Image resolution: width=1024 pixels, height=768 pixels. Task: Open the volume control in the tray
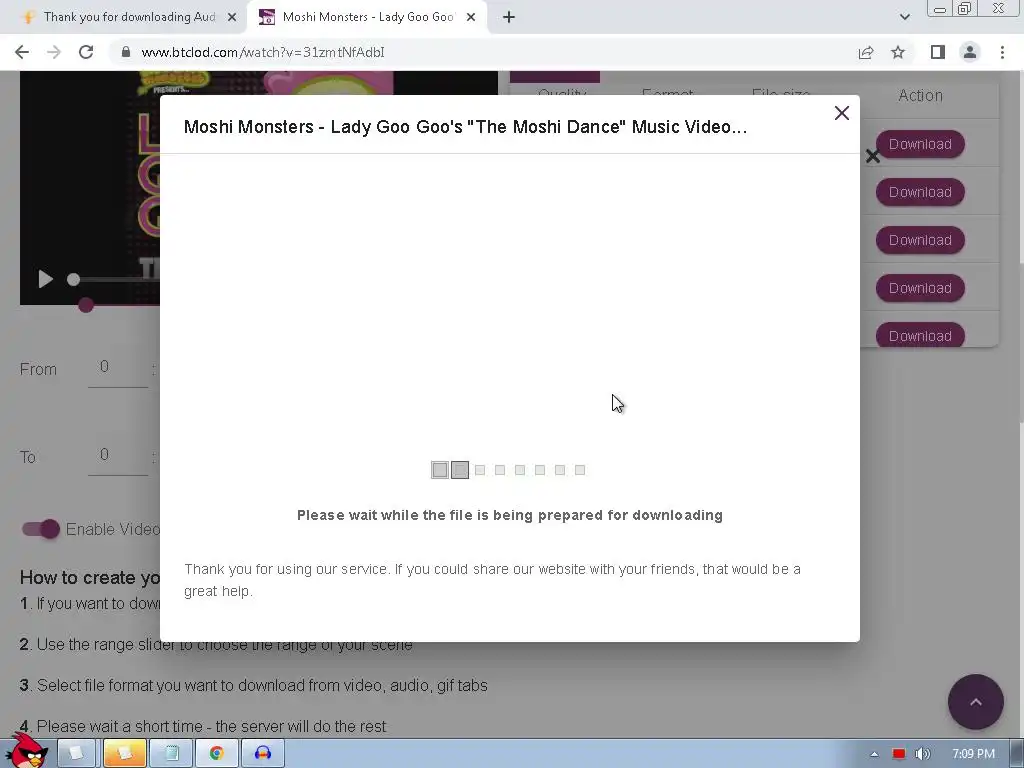[922, 754]
